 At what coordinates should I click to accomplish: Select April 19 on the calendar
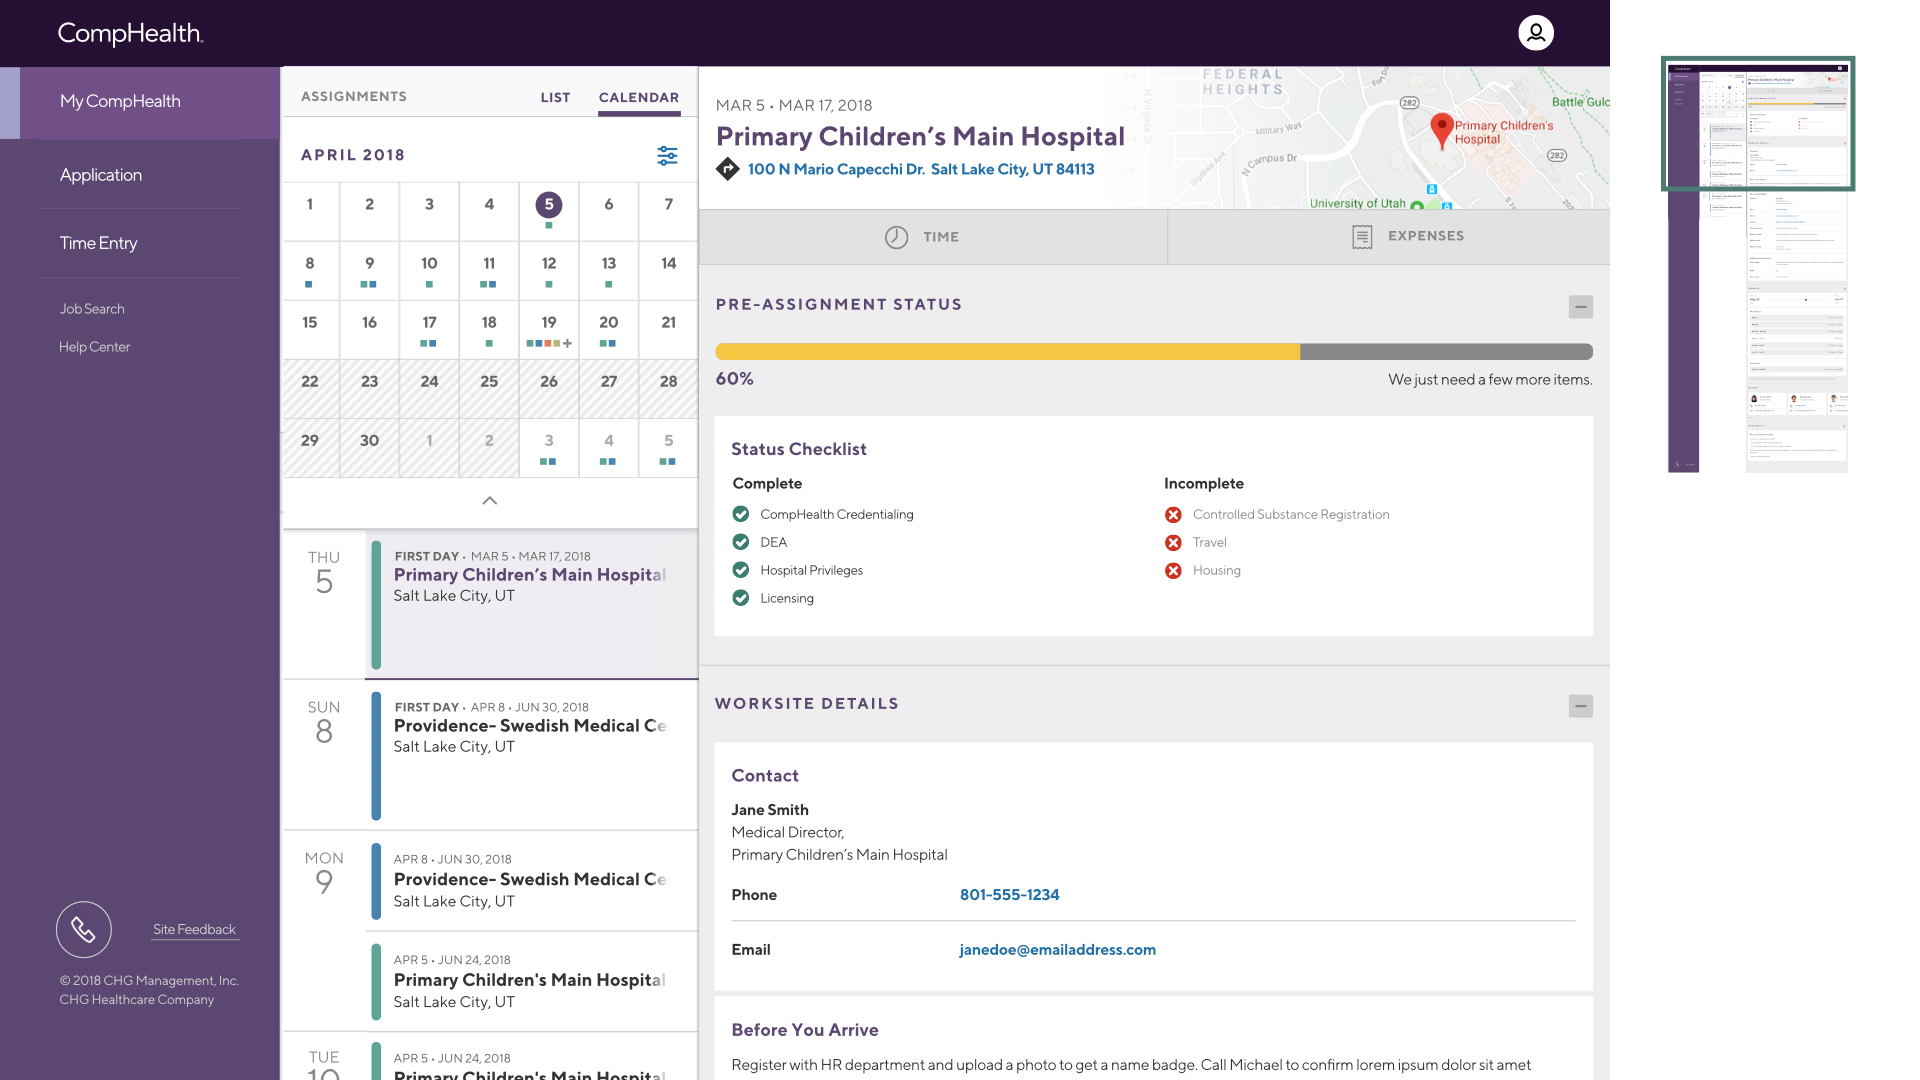(x=549, y=329)
